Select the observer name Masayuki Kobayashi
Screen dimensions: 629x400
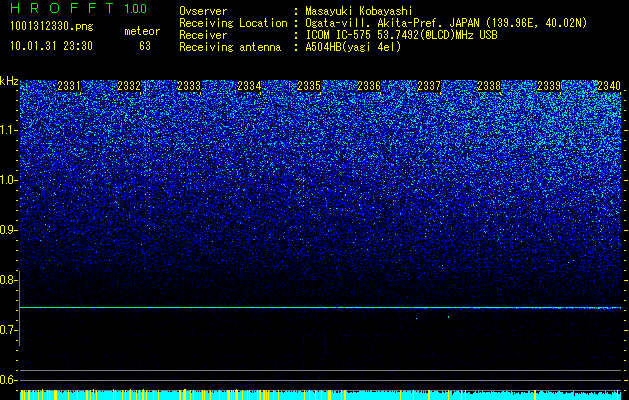point(359,11)
